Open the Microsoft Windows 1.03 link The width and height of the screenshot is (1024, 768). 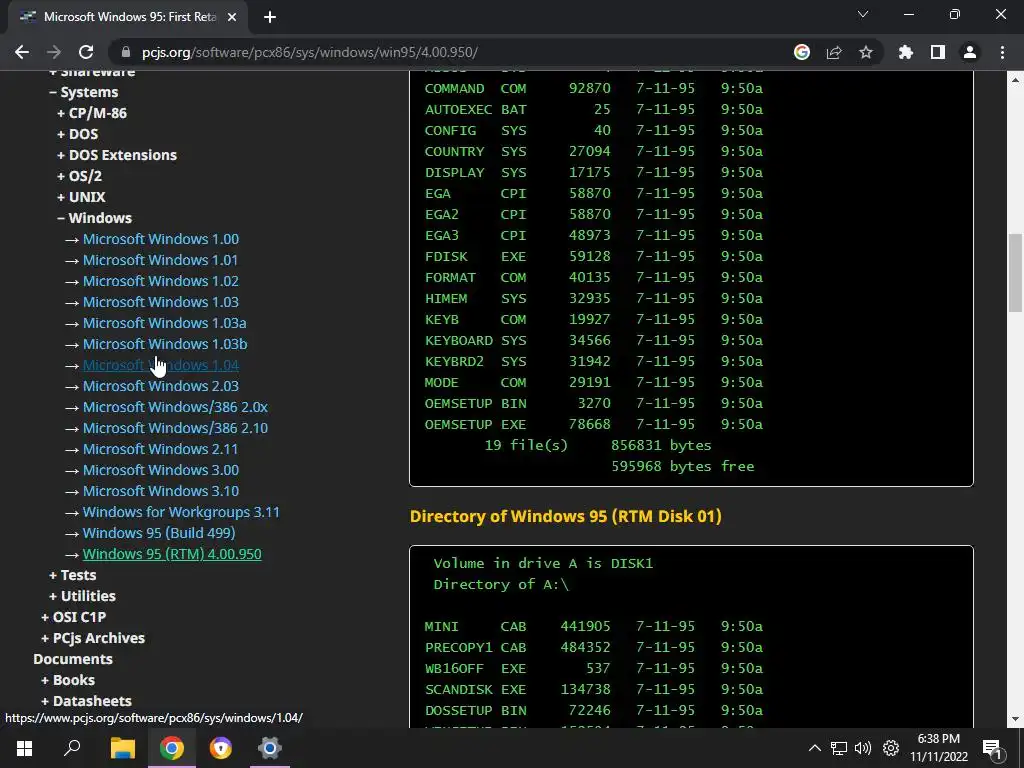pos(161,302)
